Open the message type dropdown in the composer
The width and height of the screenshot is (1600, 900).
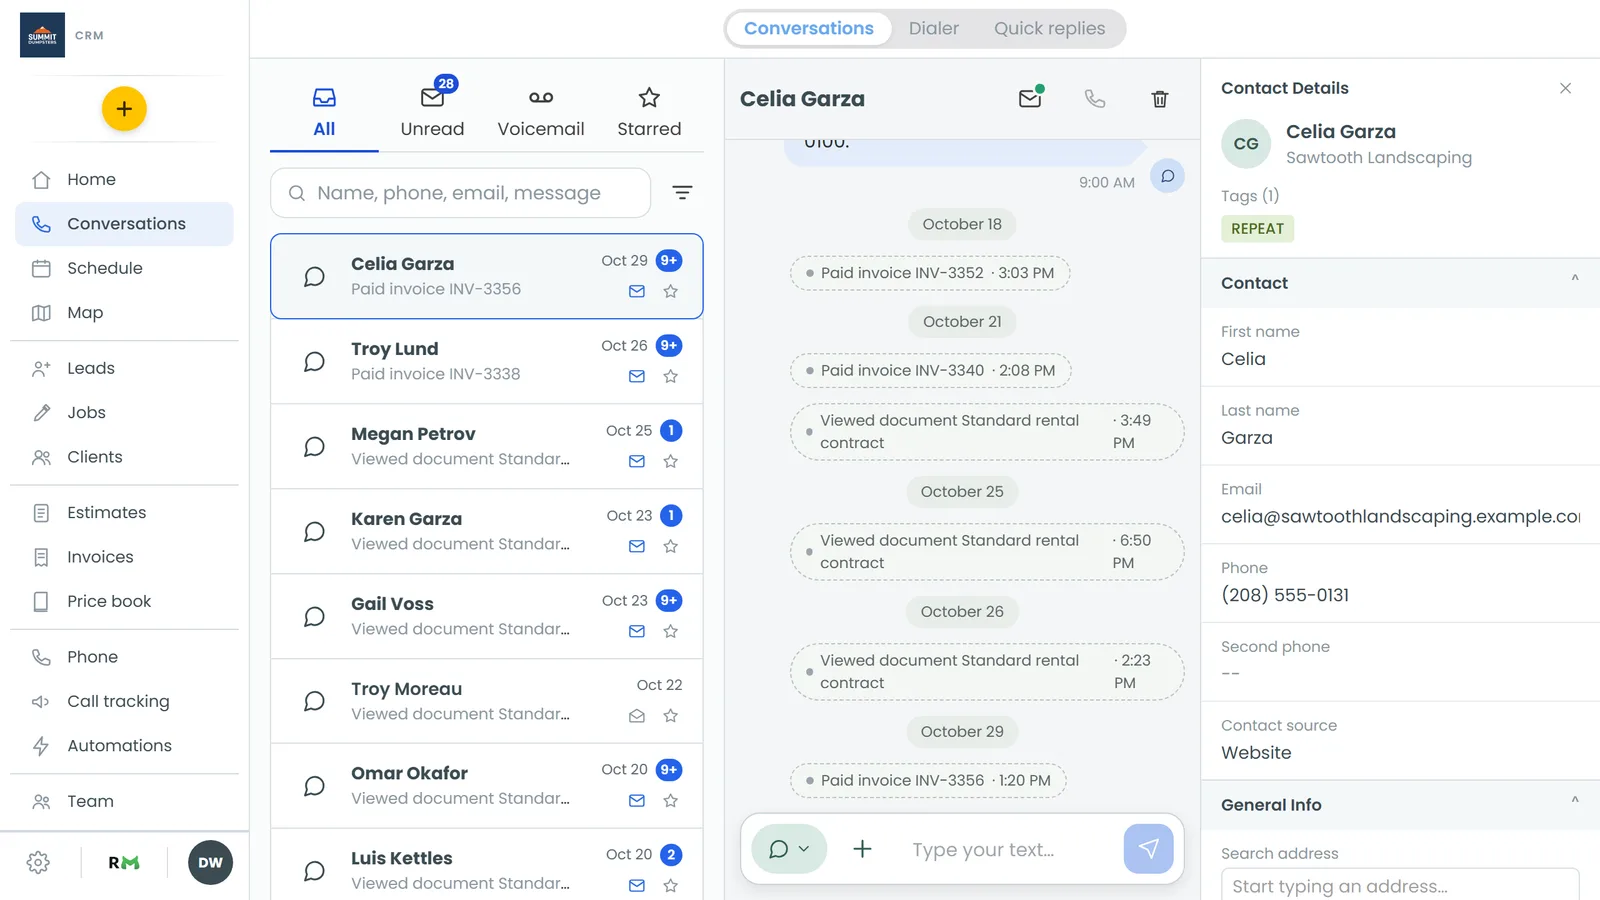789,849
